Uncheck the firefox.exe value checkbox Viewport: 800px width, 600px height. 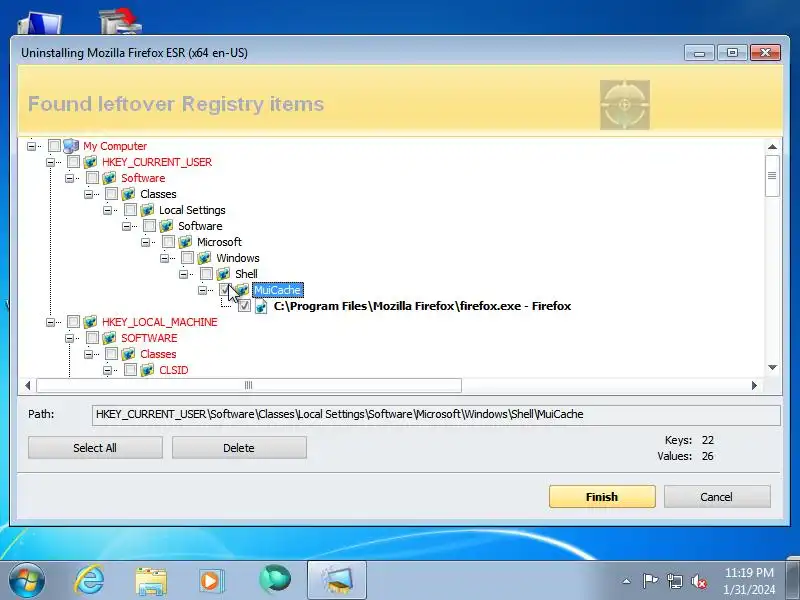(x=244, y=306)
